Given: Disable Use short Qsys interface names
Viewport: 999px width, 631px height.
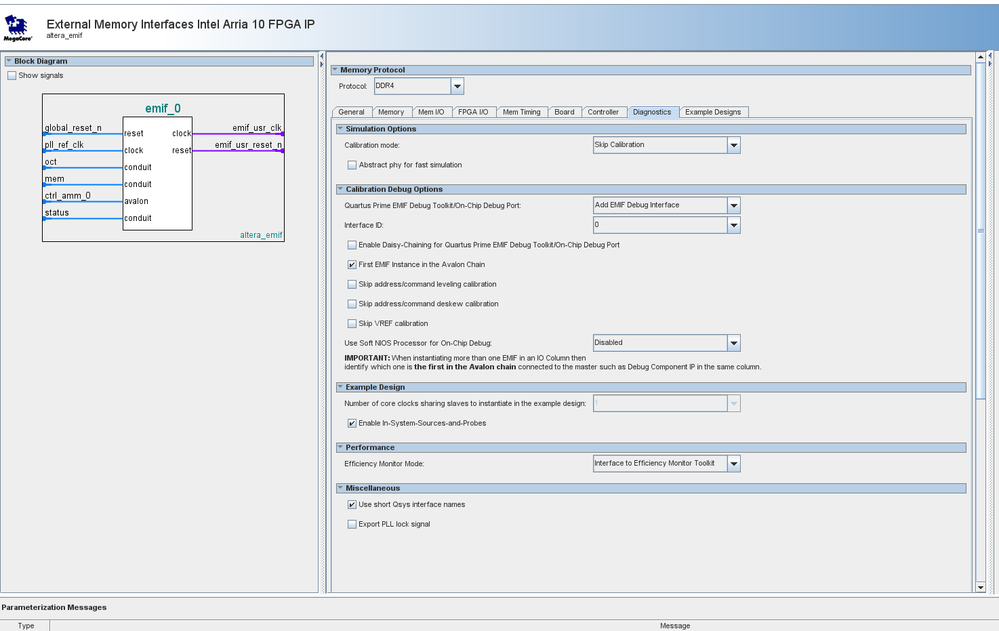Looking at the screenshot, I should click(x=352, y=505).
